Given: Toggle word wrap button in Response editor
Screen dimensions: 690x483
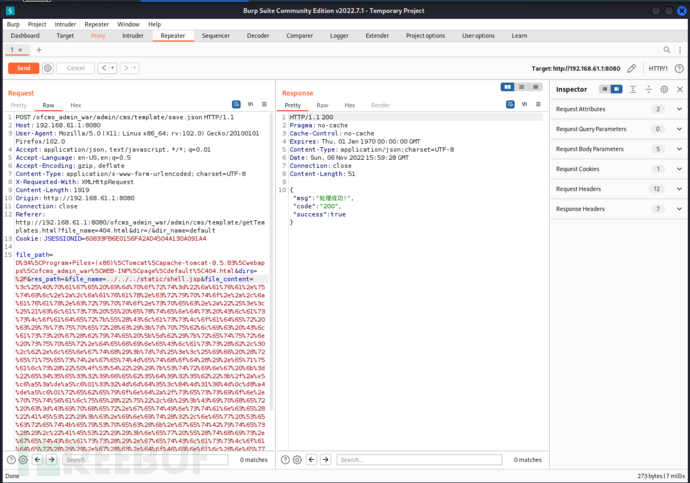Looking at the screenshot, I should (512, 104).
